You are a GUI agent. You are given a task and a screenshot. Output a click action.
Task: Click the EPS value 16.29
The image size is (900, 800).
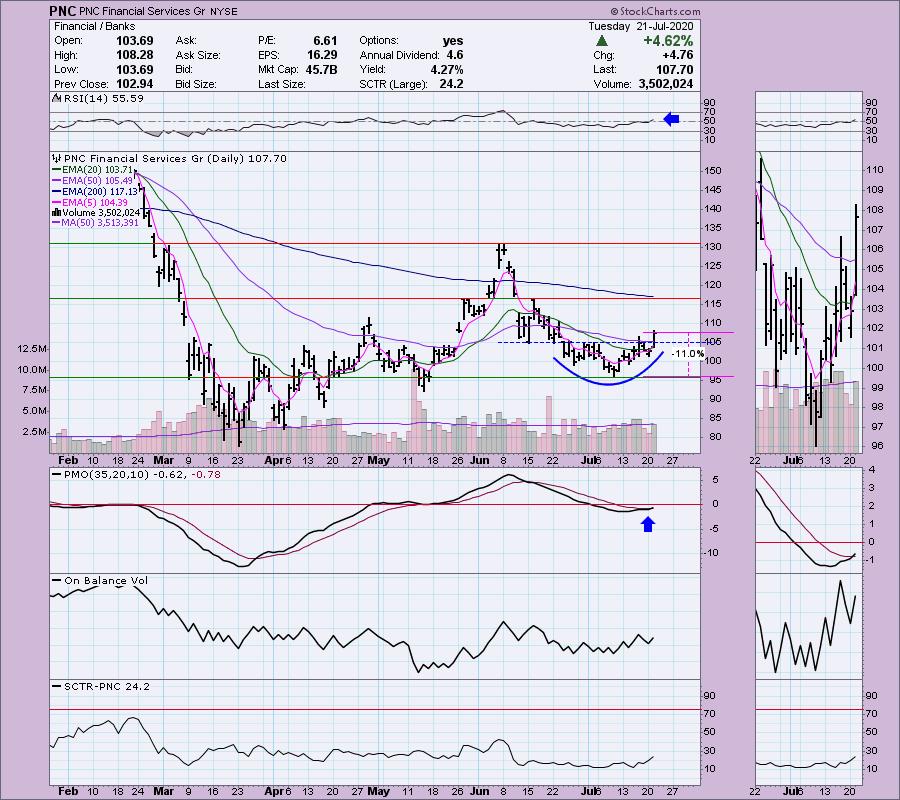322,55
